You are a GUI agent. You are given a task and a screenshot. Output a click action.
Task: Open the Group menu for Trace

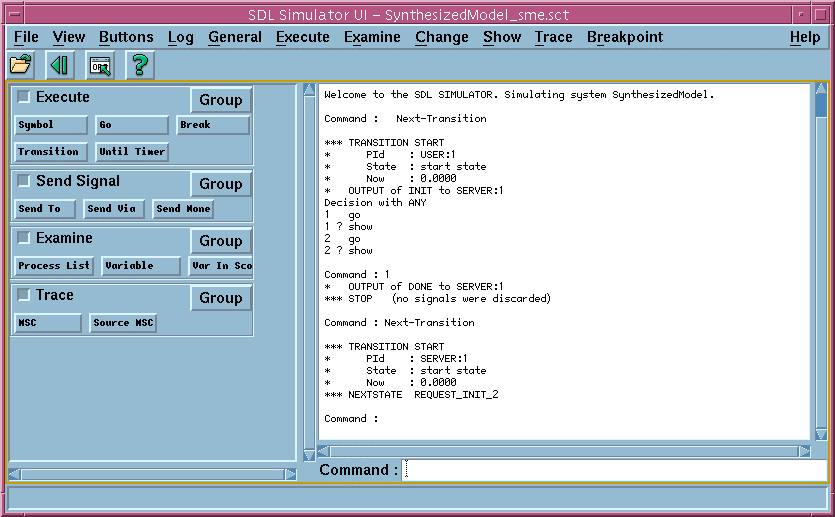pos(220,298)
